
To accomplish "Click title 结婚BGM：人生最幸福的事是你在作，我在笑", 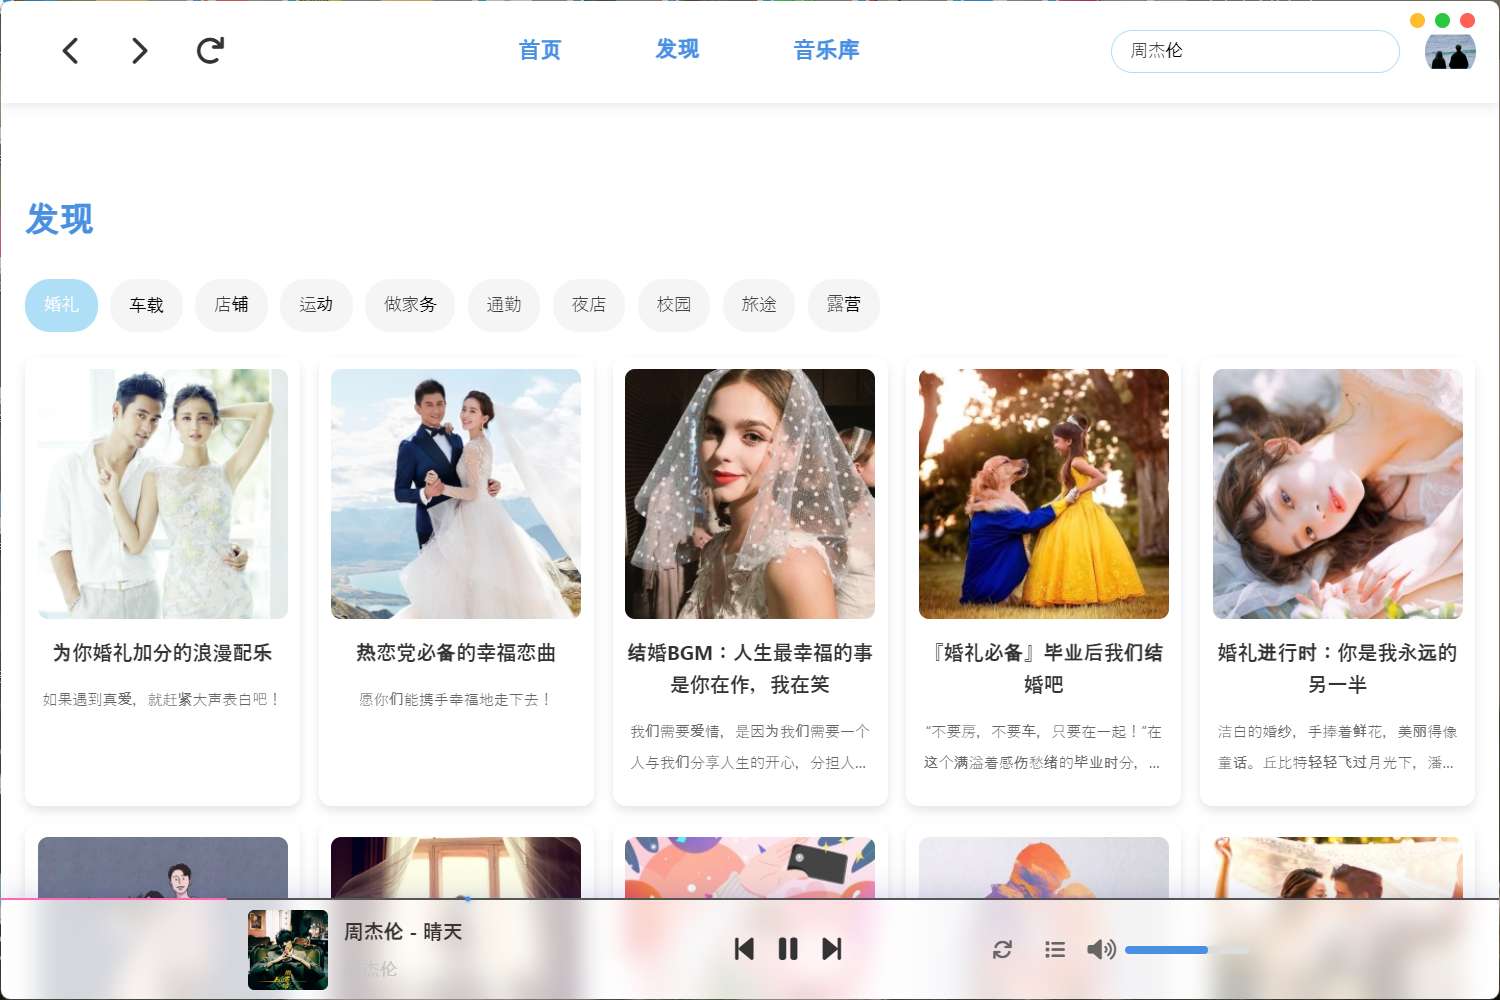I will pyautogui.click(x=750, y=669).
